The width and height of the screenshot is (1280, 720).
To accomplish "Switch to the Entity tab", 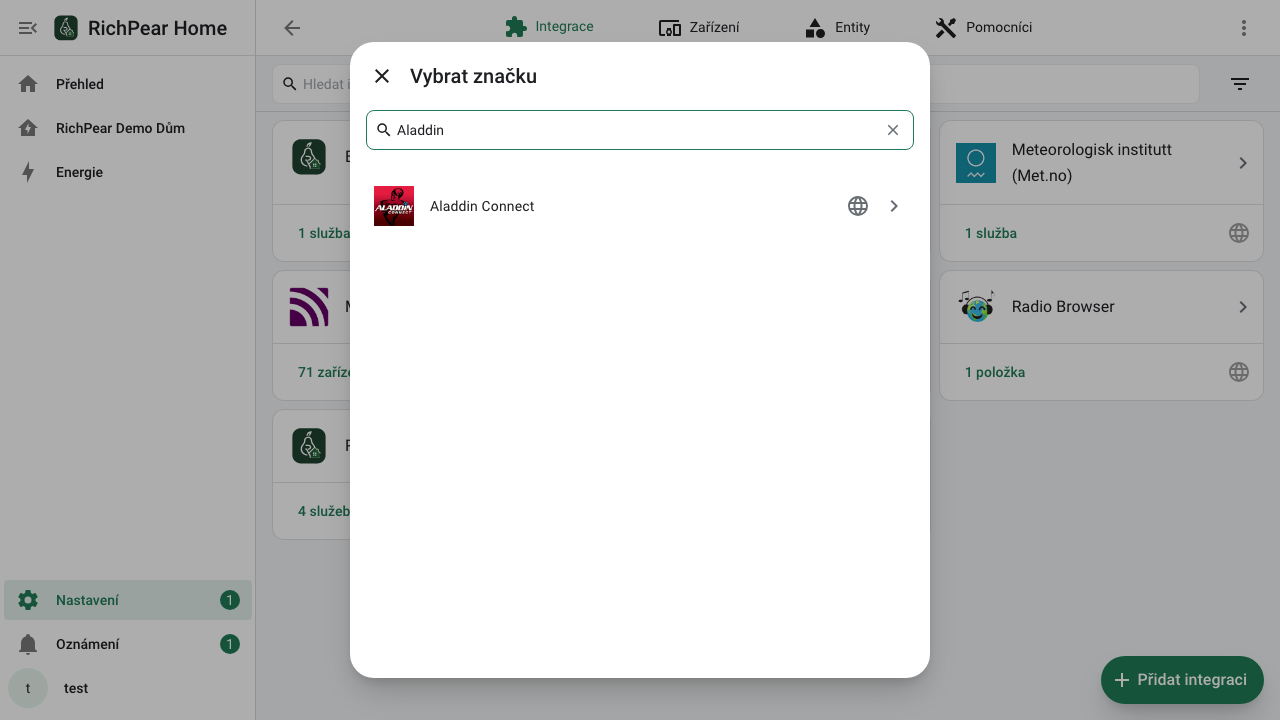I will 837,28.
